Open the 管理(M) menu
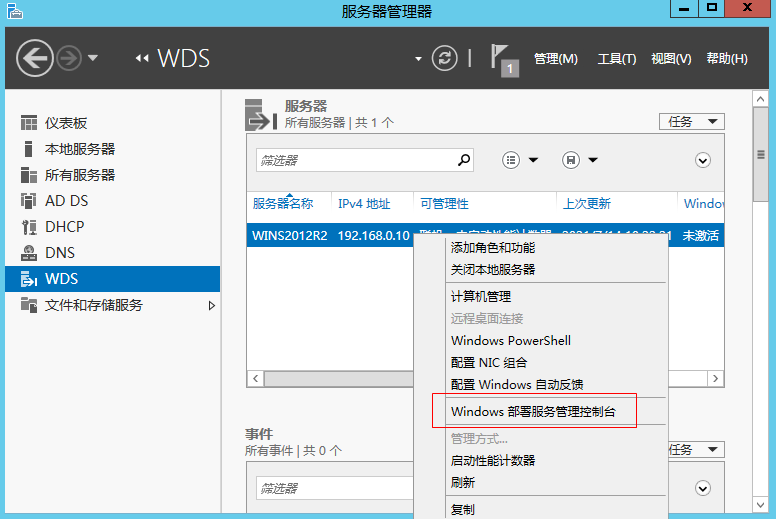 click(x=556, y=59)
